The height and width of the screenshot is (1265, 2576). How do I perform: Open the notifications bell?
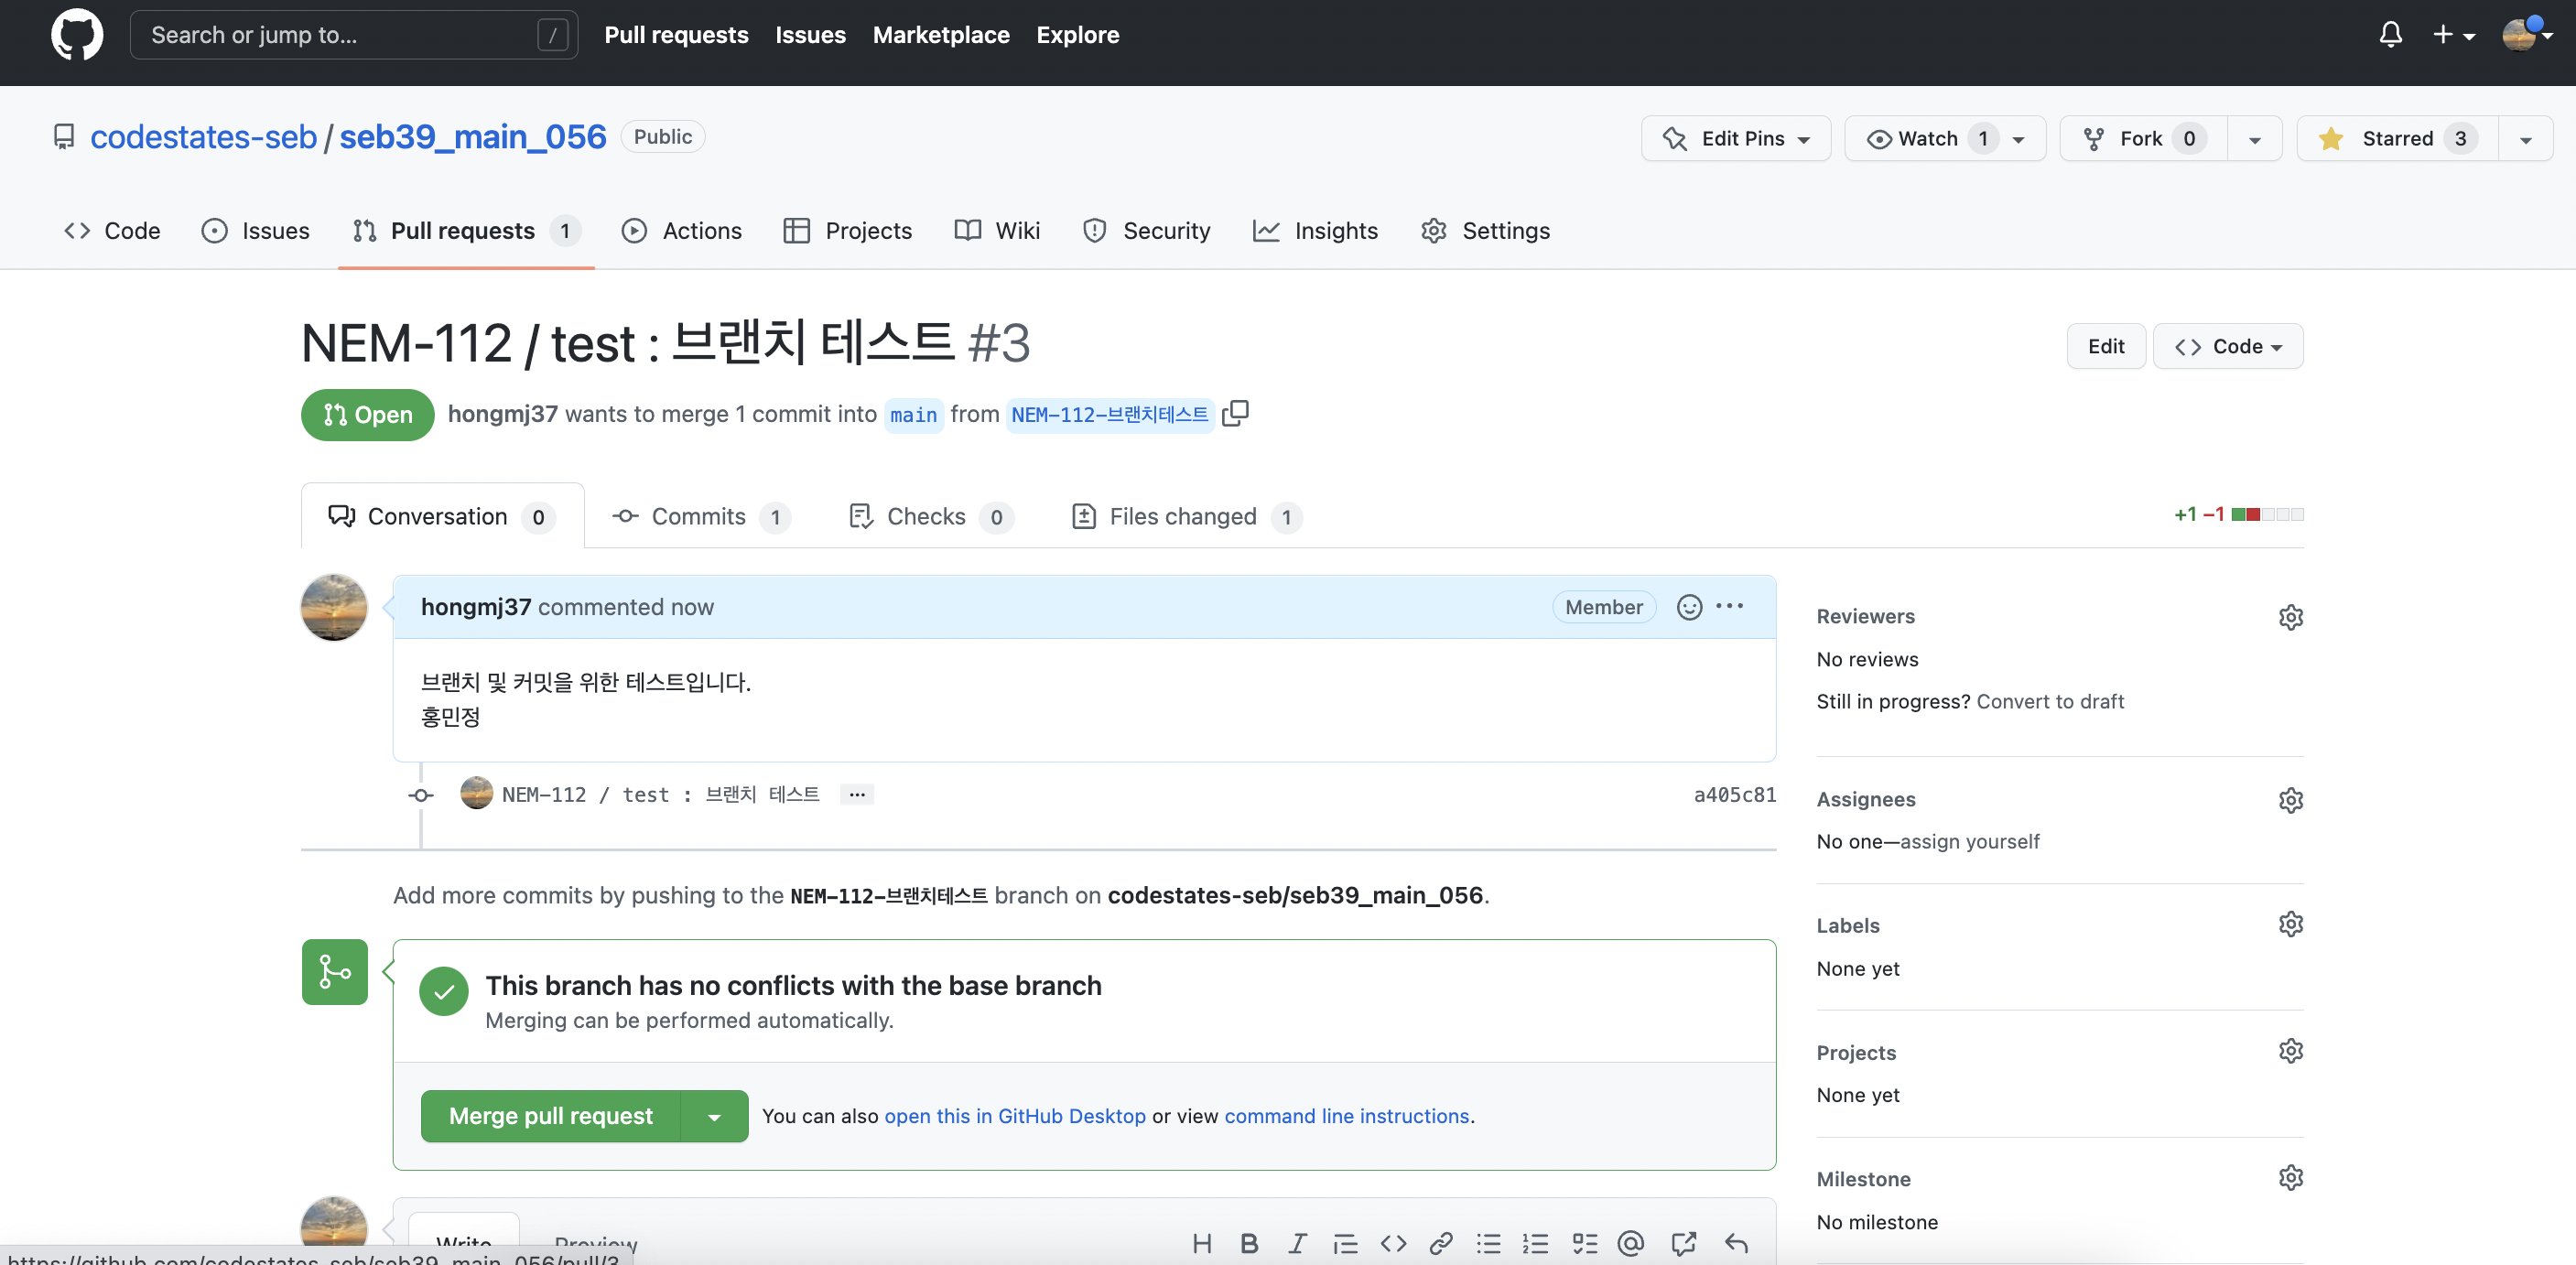pos(2390,35)
